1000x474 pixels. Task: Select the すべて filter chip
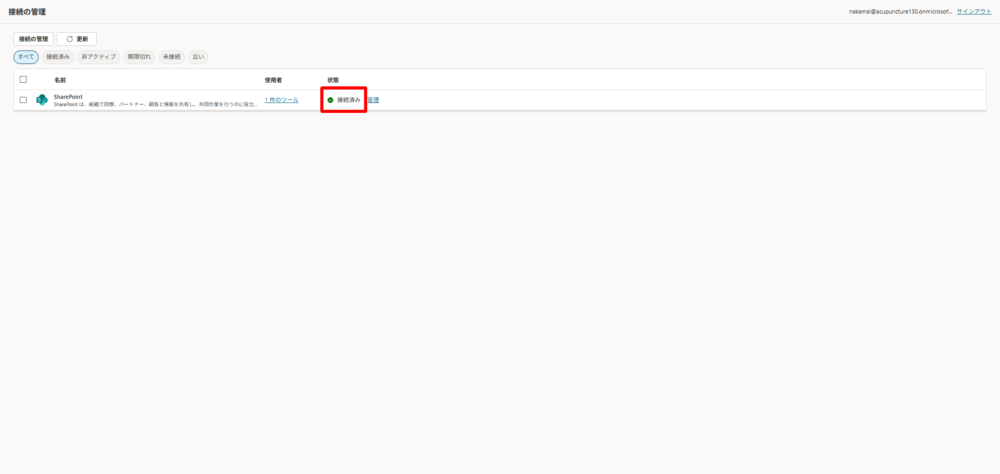click(26, 57)
